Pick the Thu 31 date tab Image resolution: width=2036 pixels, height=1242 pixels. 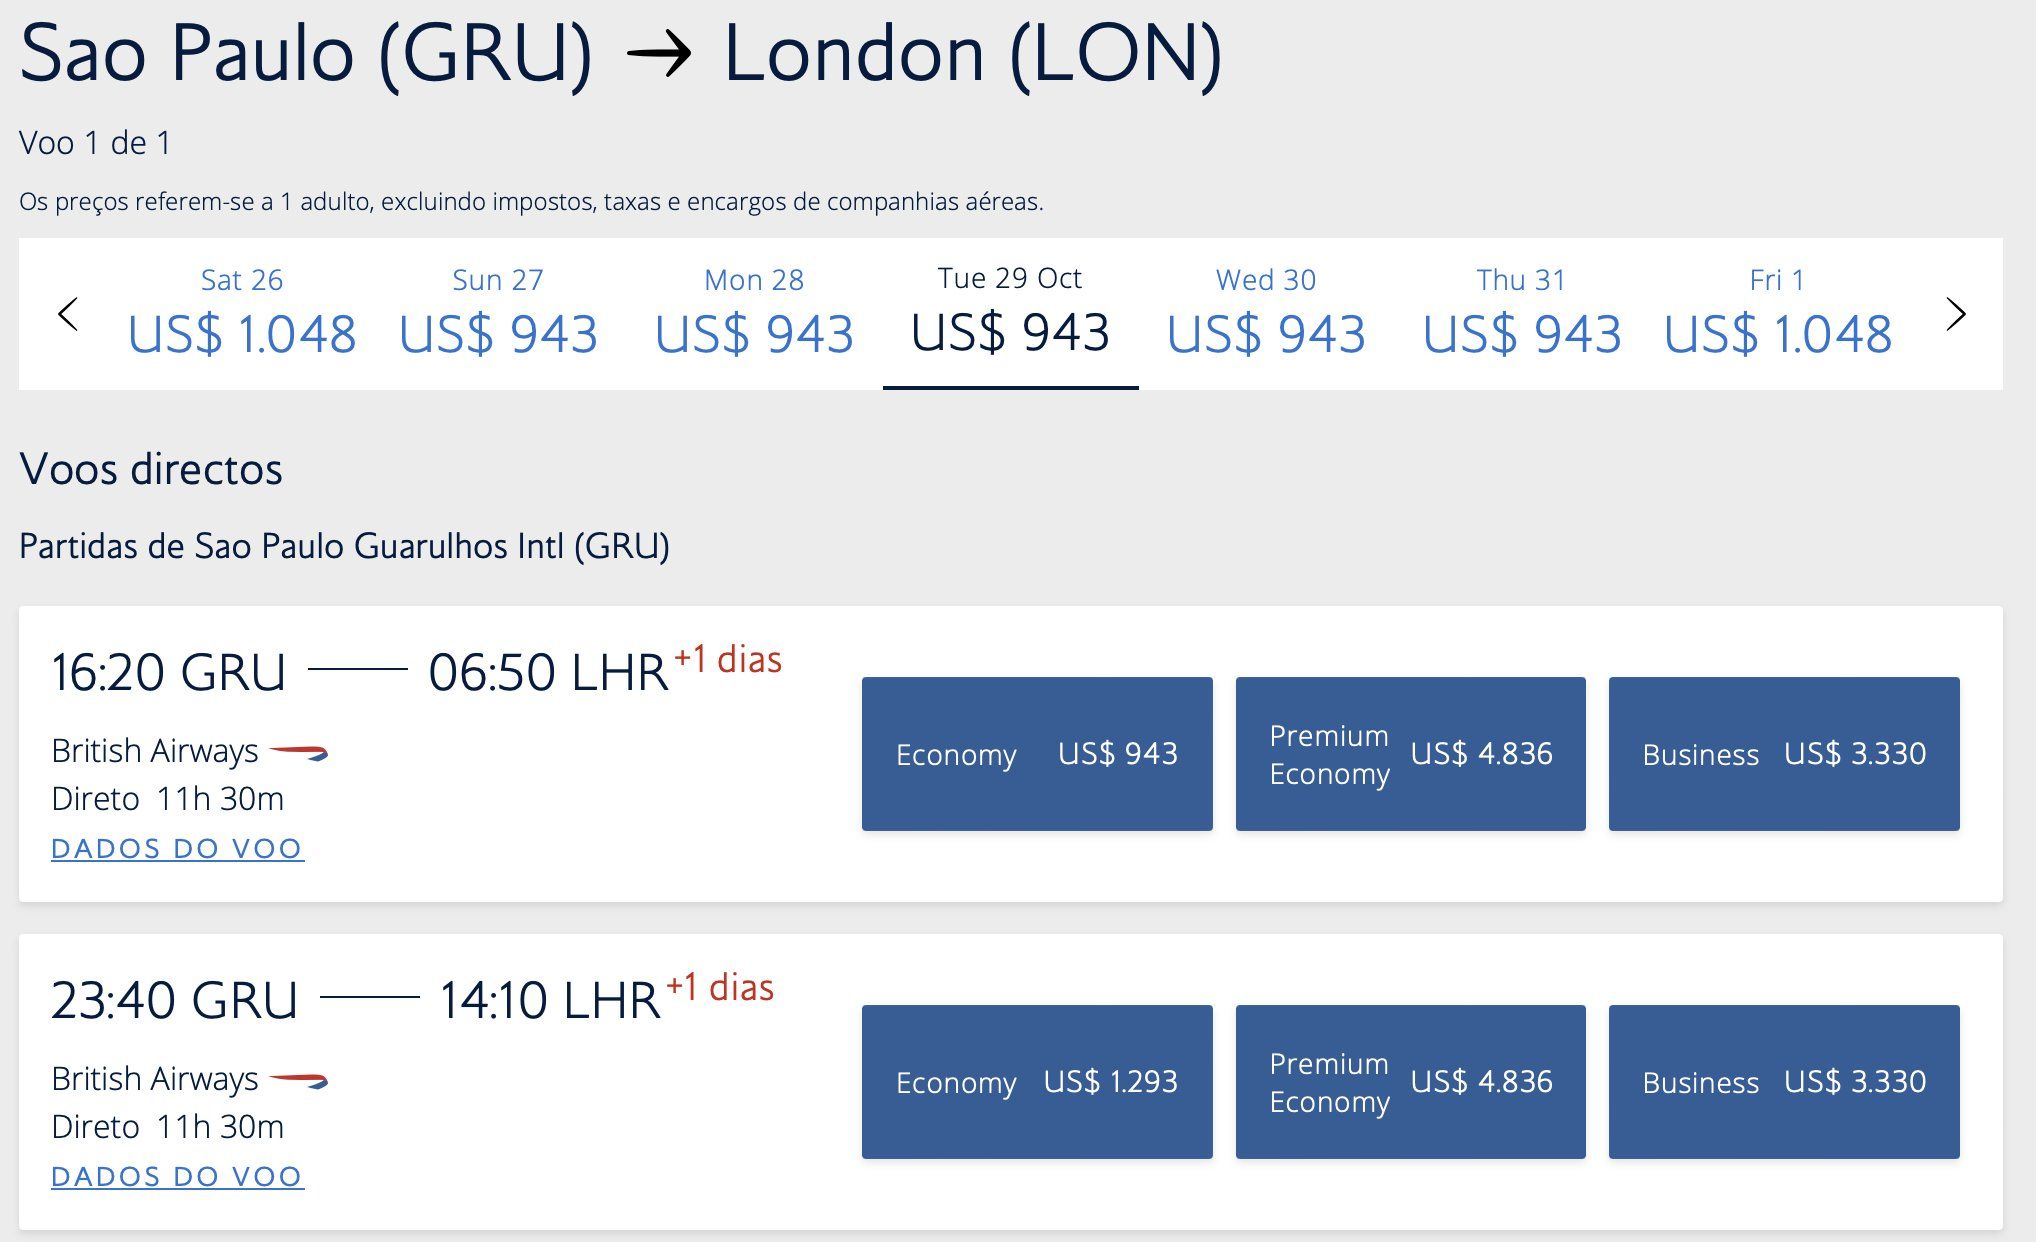point(1522,313)
